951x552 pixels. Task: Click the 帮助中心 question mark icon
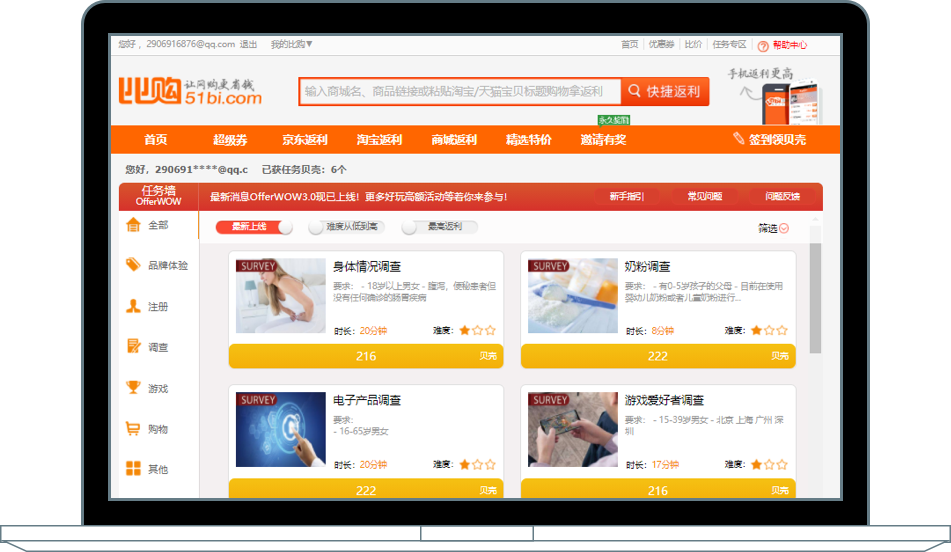[763, 45]
